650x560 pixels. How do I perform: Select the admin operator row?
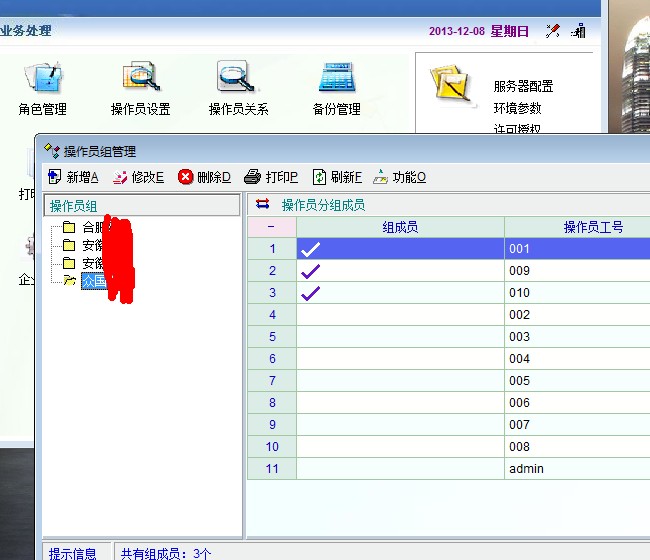pyautogui.click(x=526, y=468)
